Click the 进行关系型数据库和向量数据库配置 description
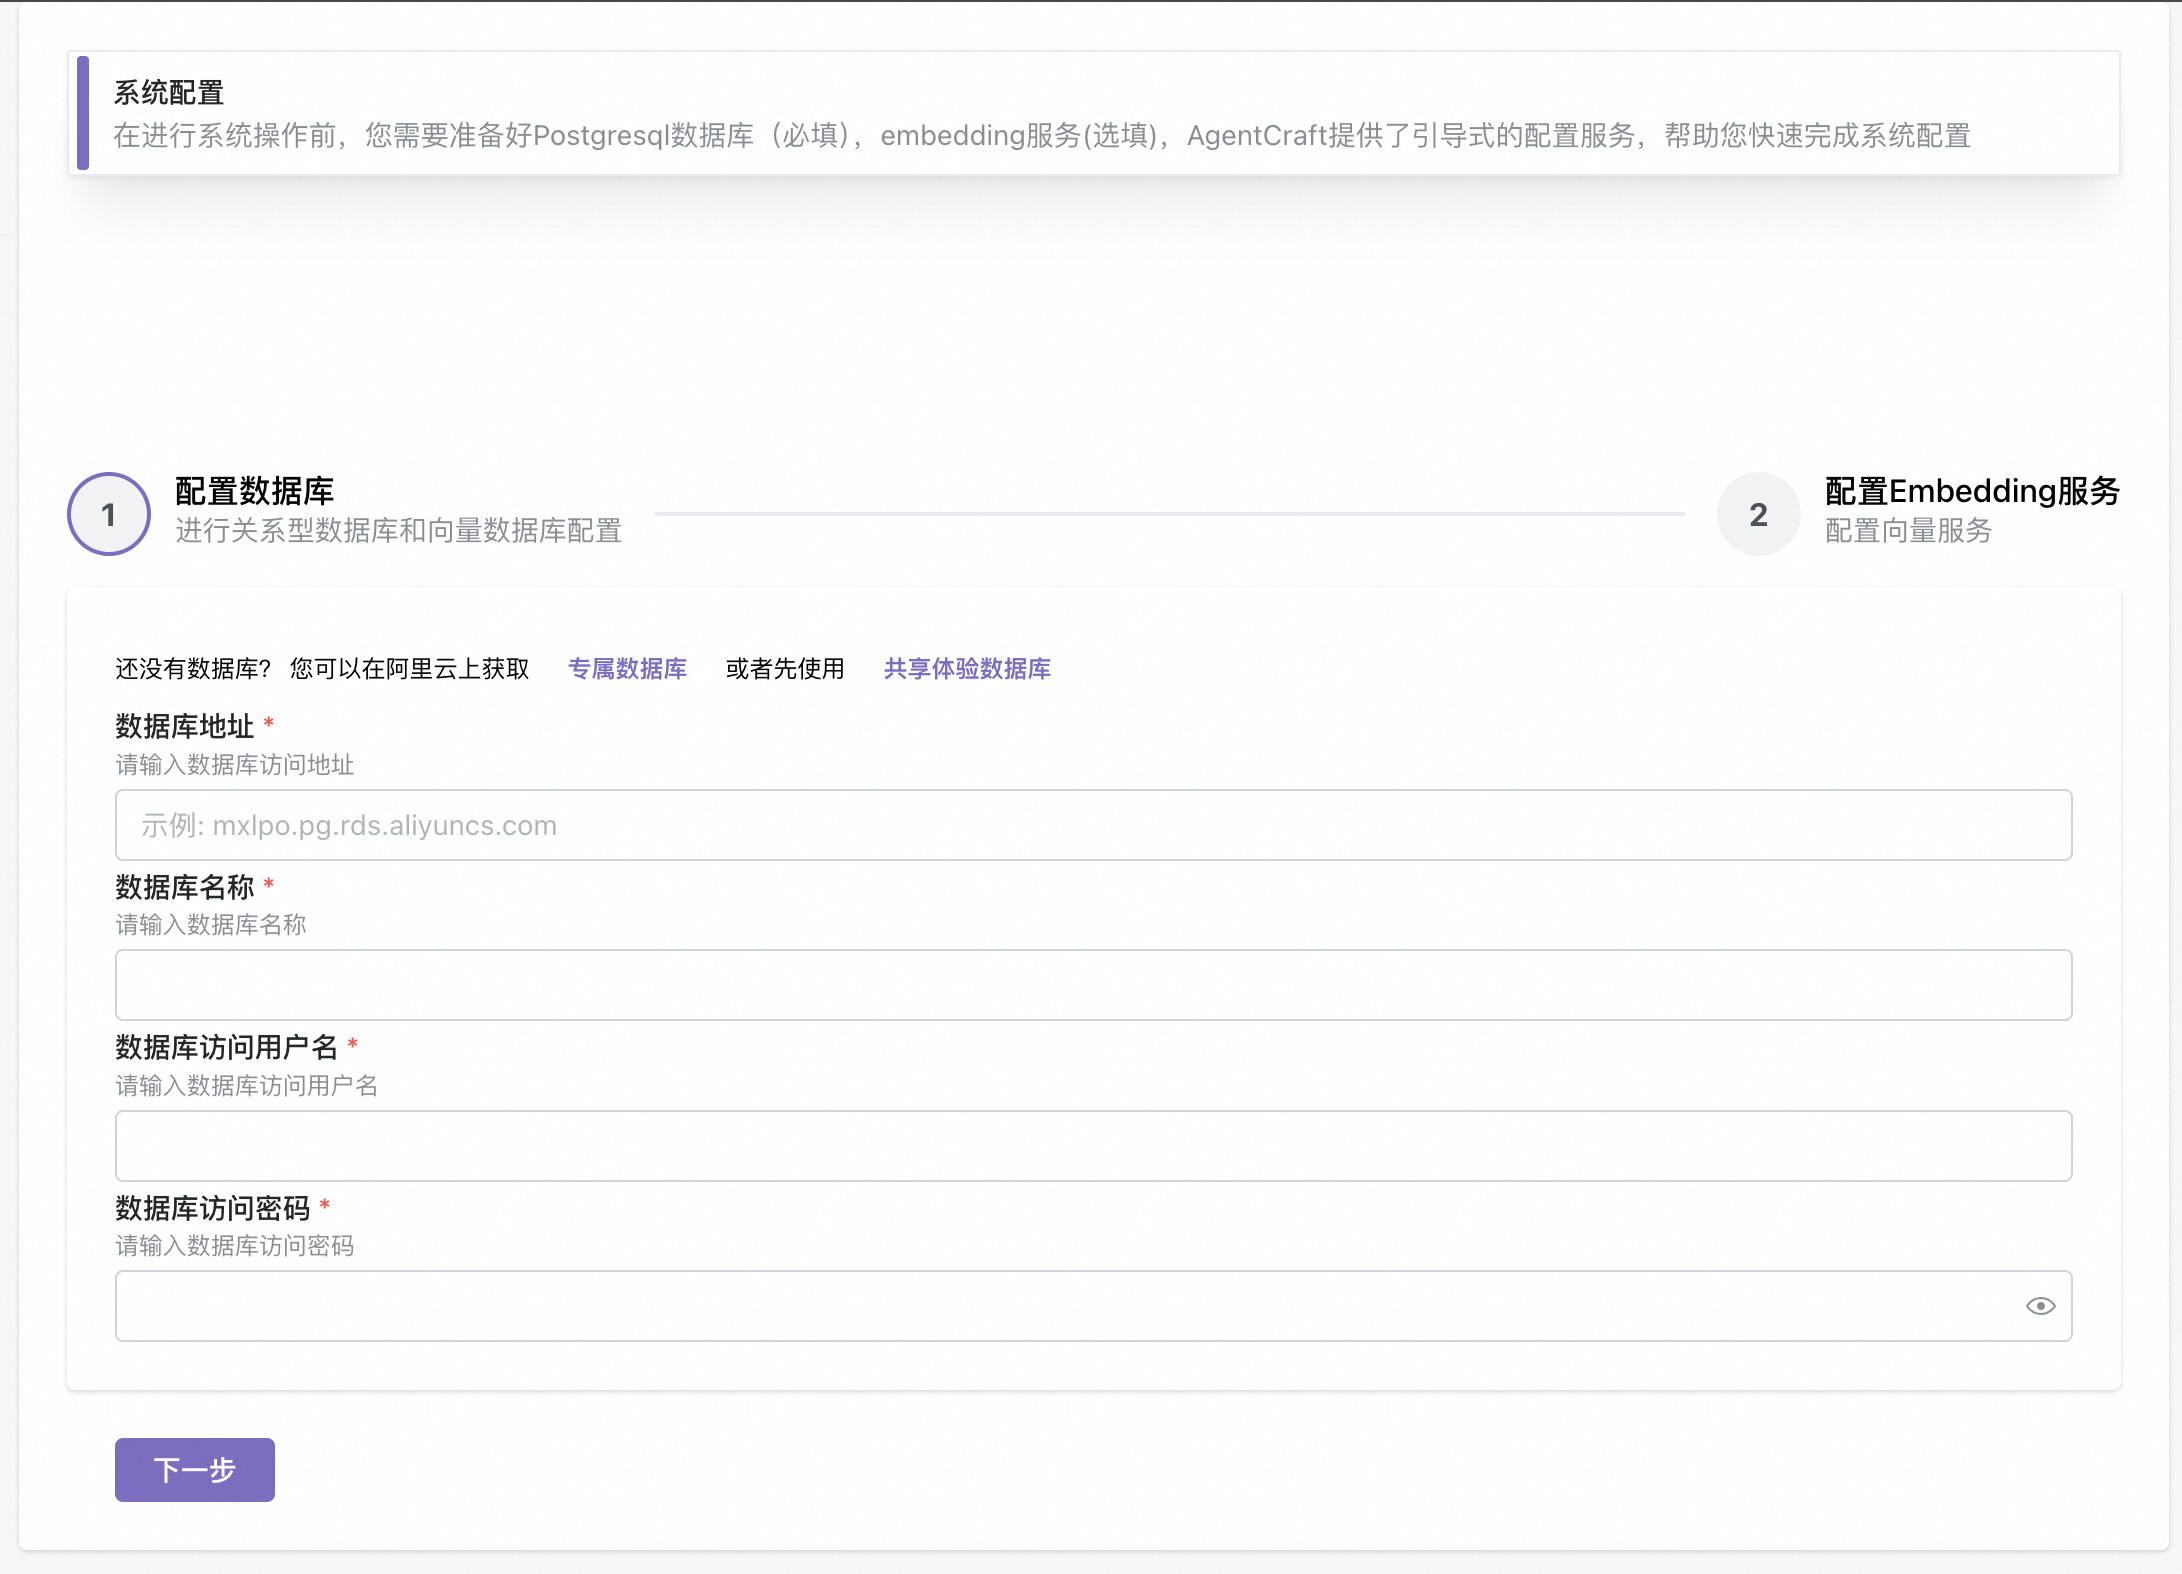 [x=398, y=531]
